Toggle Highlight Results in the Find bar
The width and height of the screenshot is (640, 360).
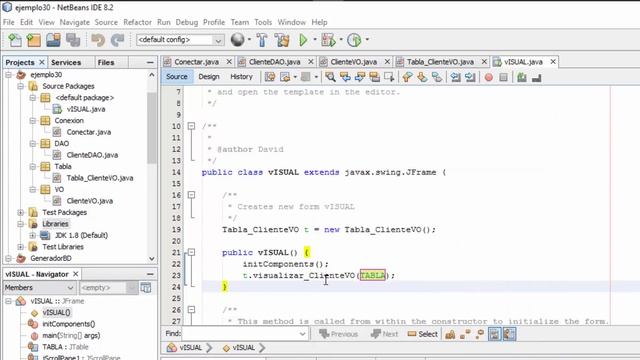(495, 334)
